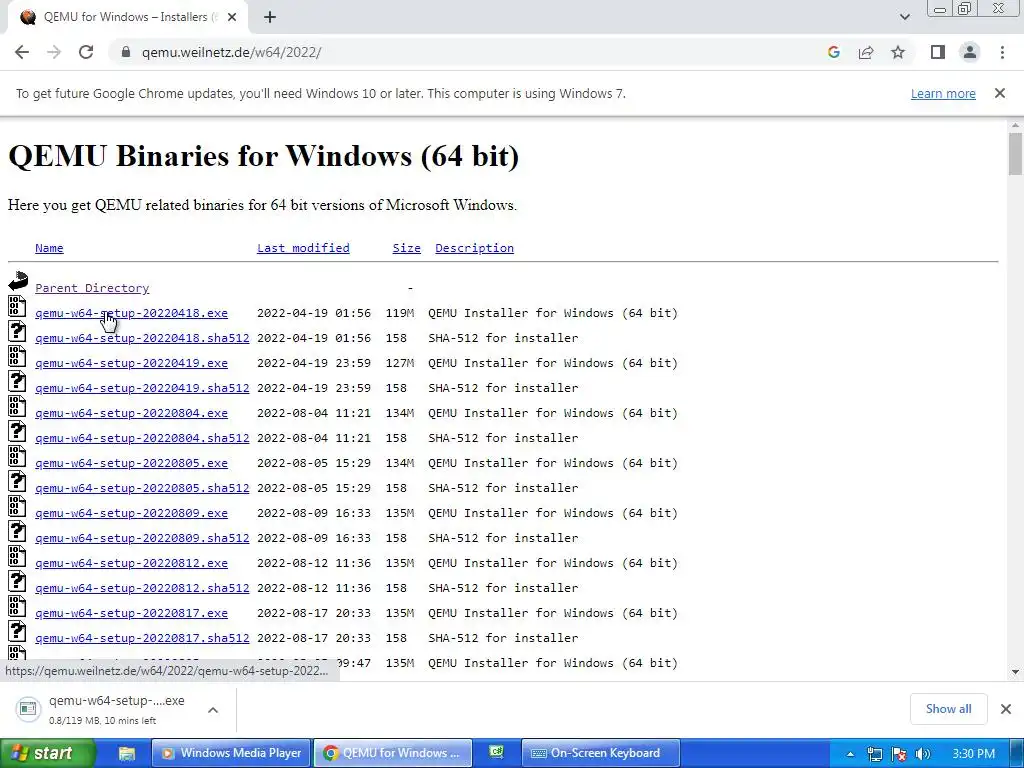Close the downloads bar

pyautogui.click(x=1006, y=709)
